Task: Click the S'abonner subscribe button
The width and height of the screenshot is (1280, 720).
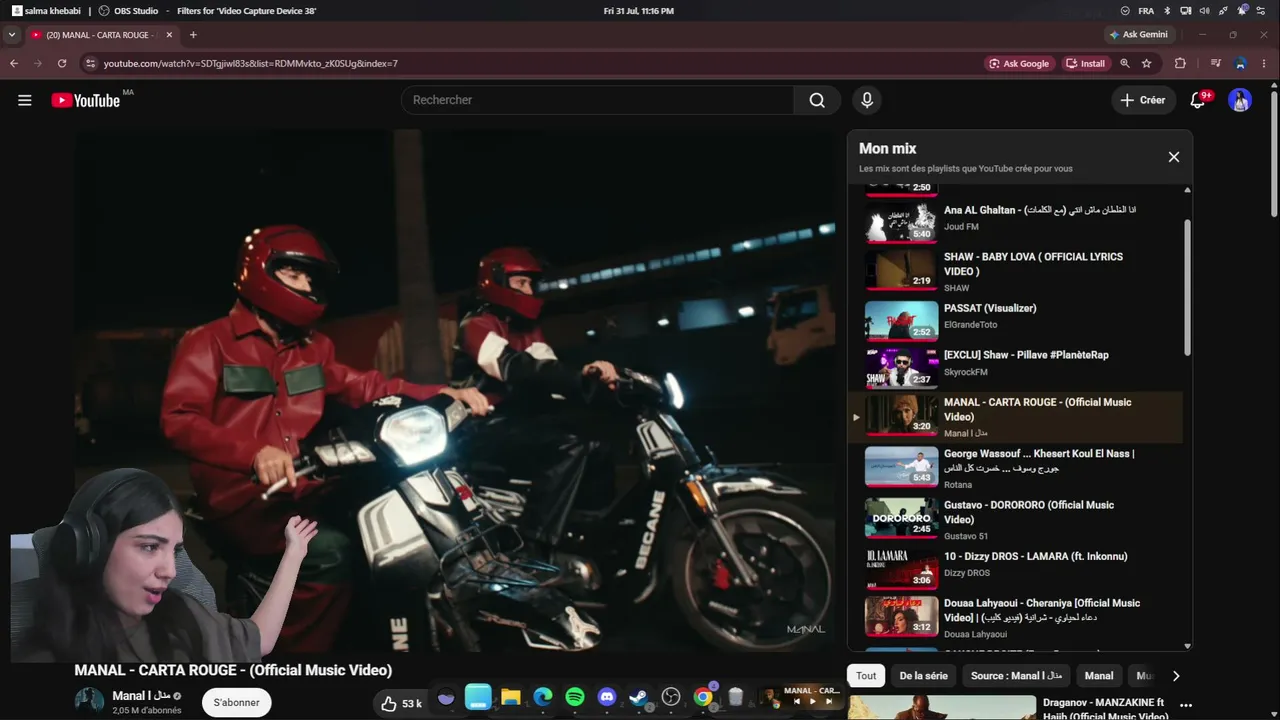Action: [237, 702]
